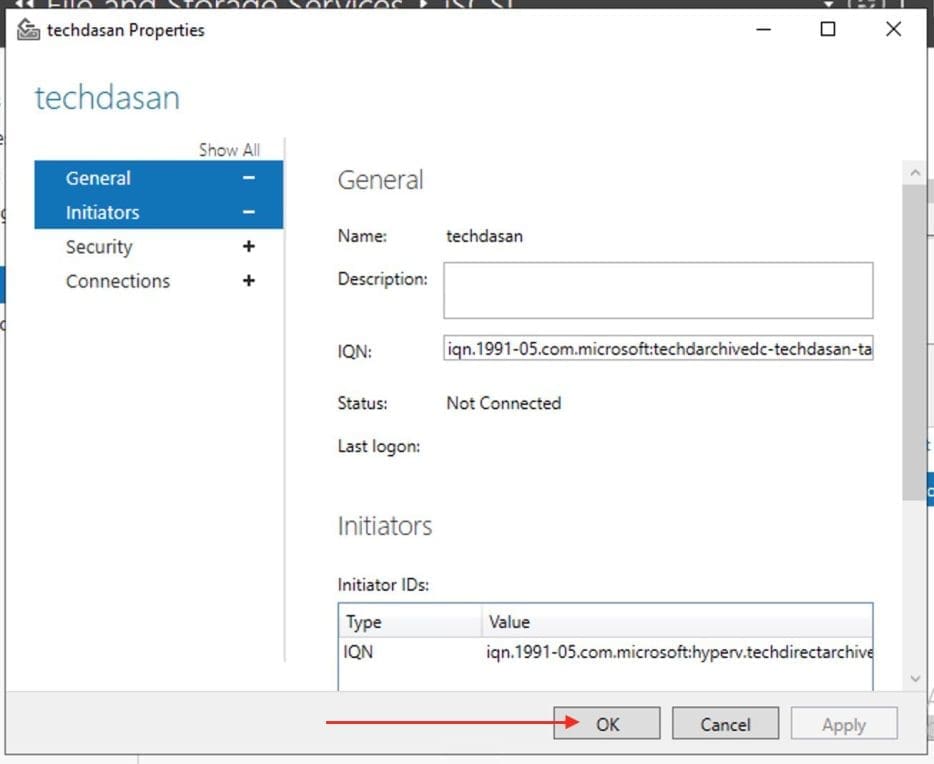This screenshot has width=934, height=764.
Task: Expand the Connections section plus icon
Action: coord(249,281)
